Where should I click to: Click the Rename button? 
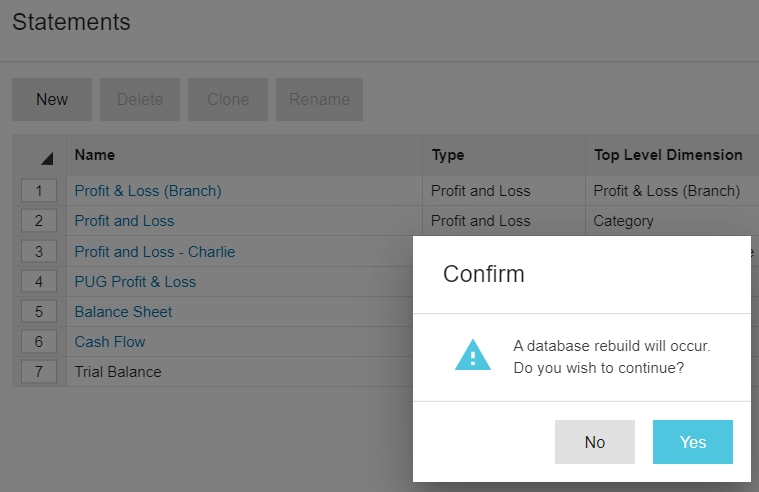[x=319, y=100]
